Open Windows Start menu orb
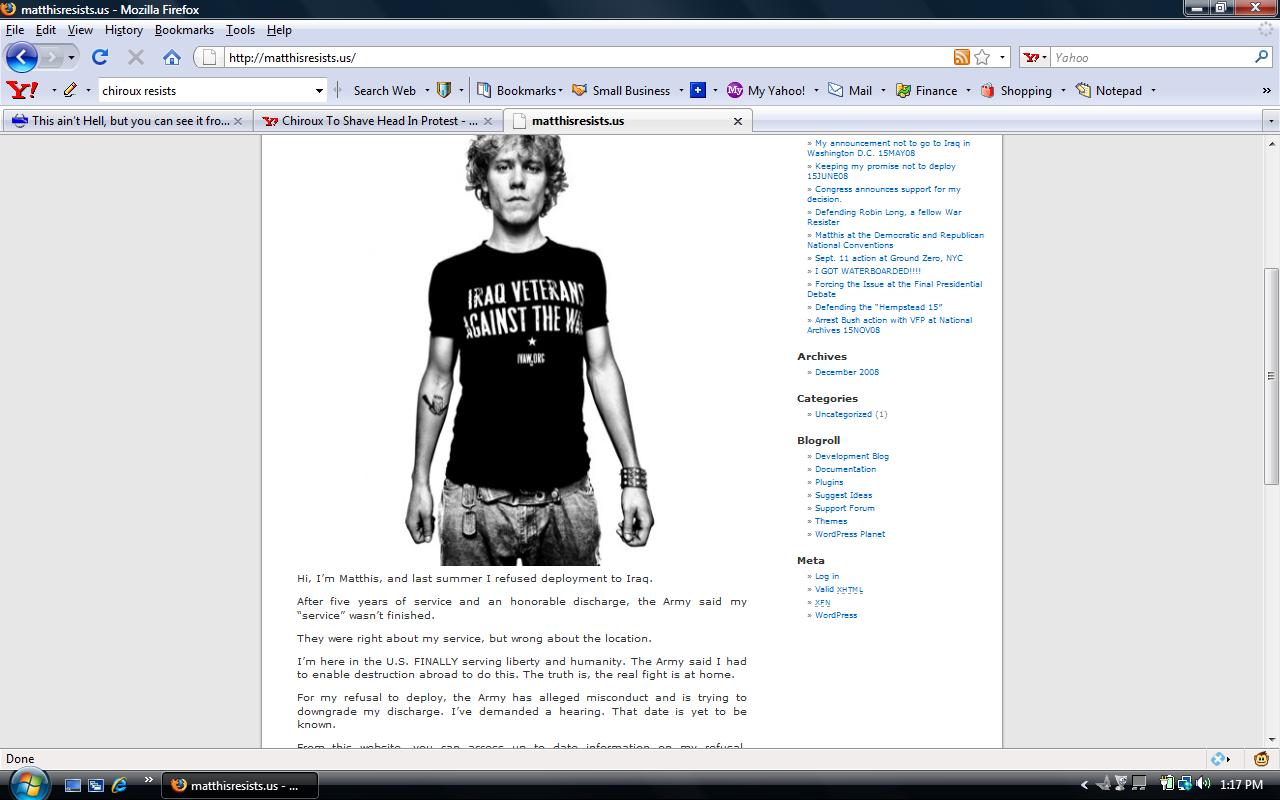Image resolution: width=1280 pixels, height=800 pixels. (27, 783)
